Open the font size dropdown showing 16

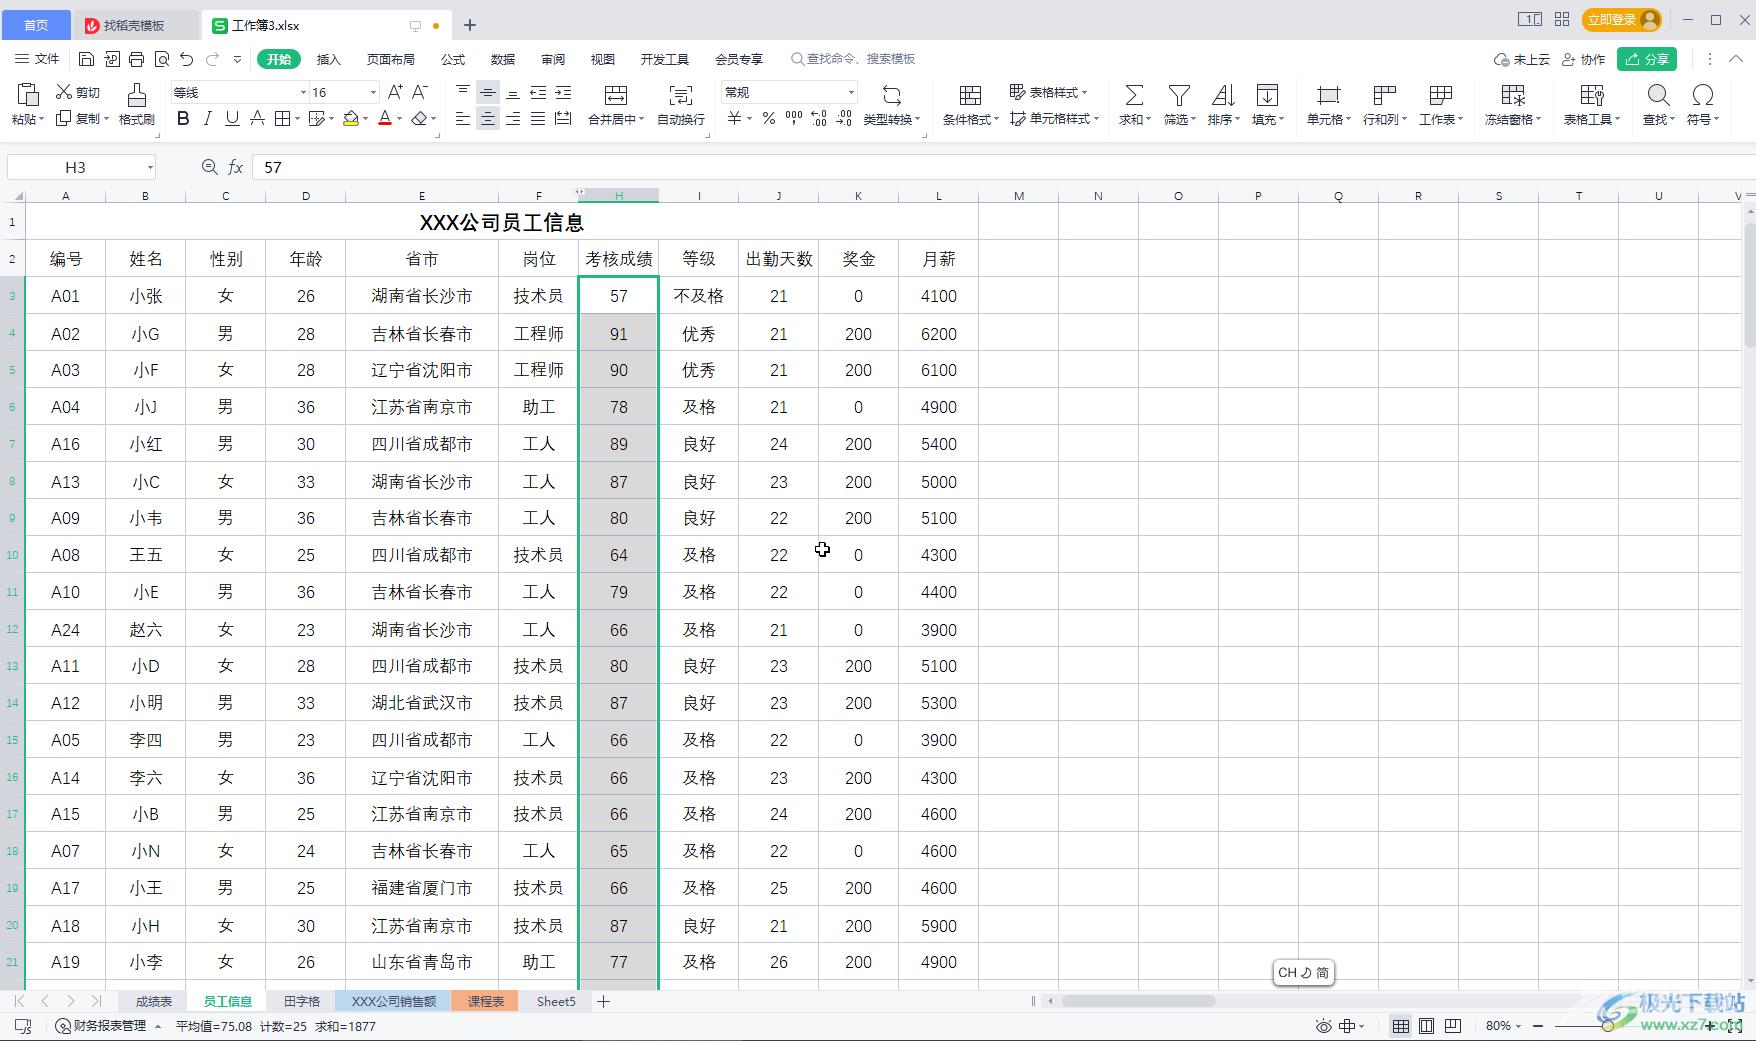pyautogui.click(x=373, y=92)
